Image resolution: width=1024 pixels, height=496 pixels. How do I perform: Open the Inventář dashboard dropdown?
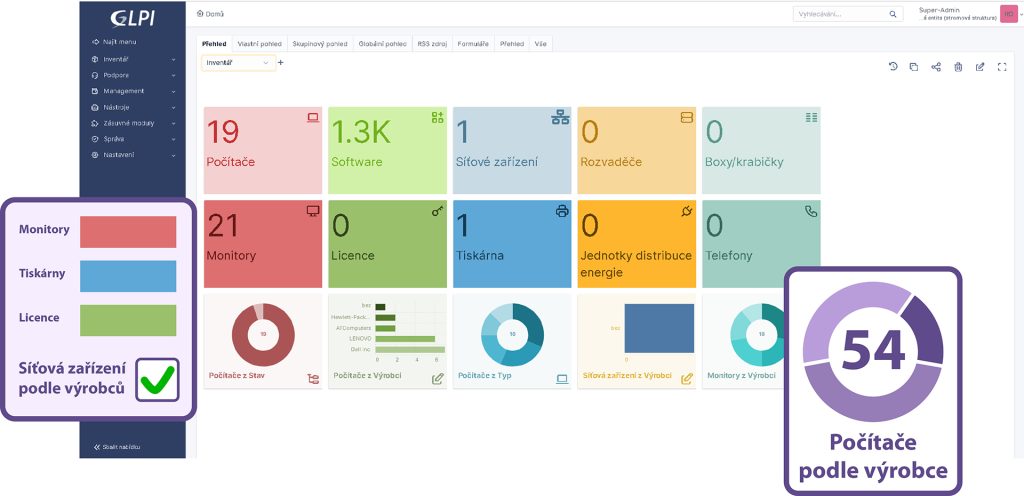point(238,63)
